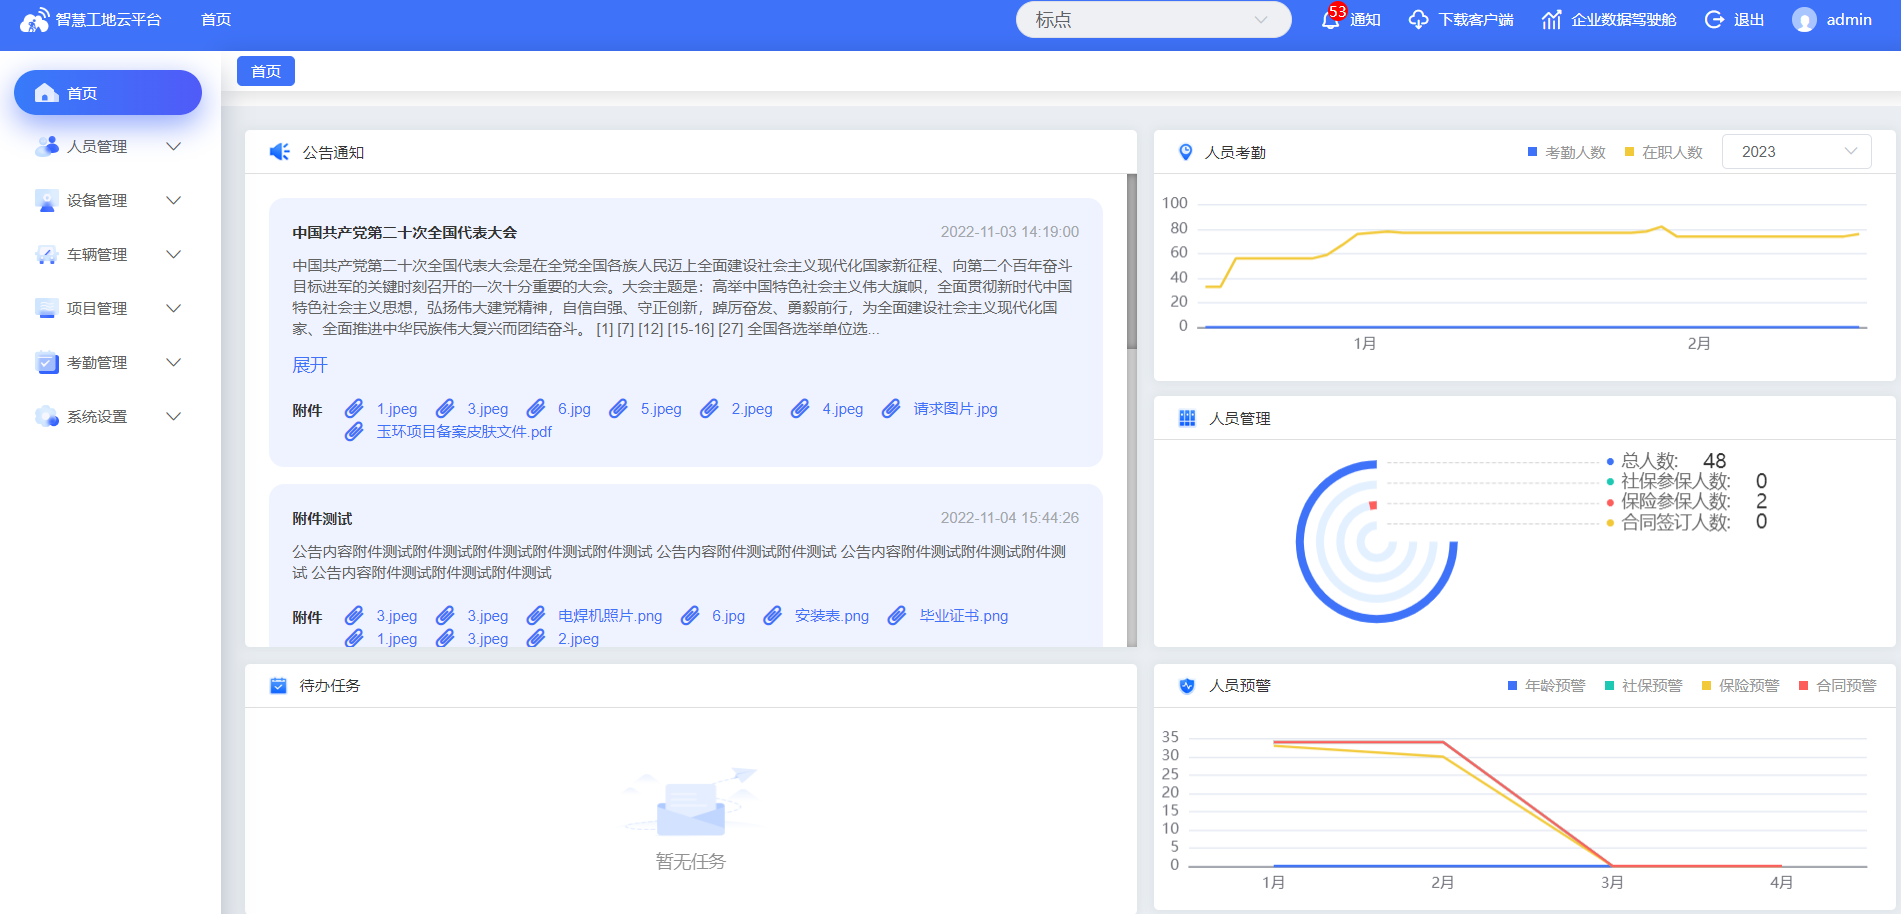Expand 车辆管理 sidebar menu chevron

pos(174,254)
